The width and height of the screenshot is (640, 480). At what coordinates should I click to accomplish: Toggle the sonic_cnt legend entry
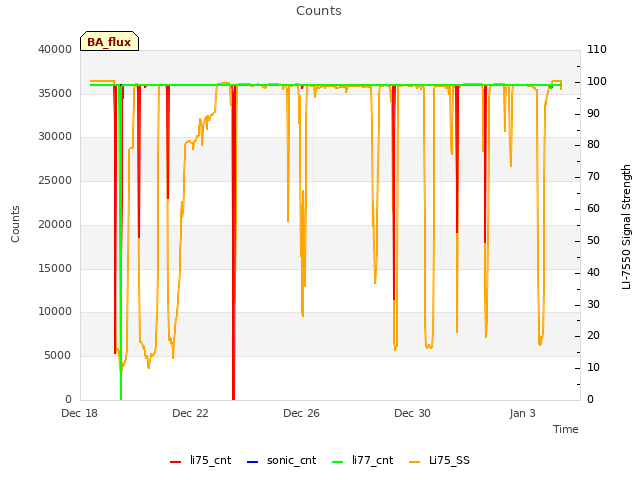click(x=282, y=460)
